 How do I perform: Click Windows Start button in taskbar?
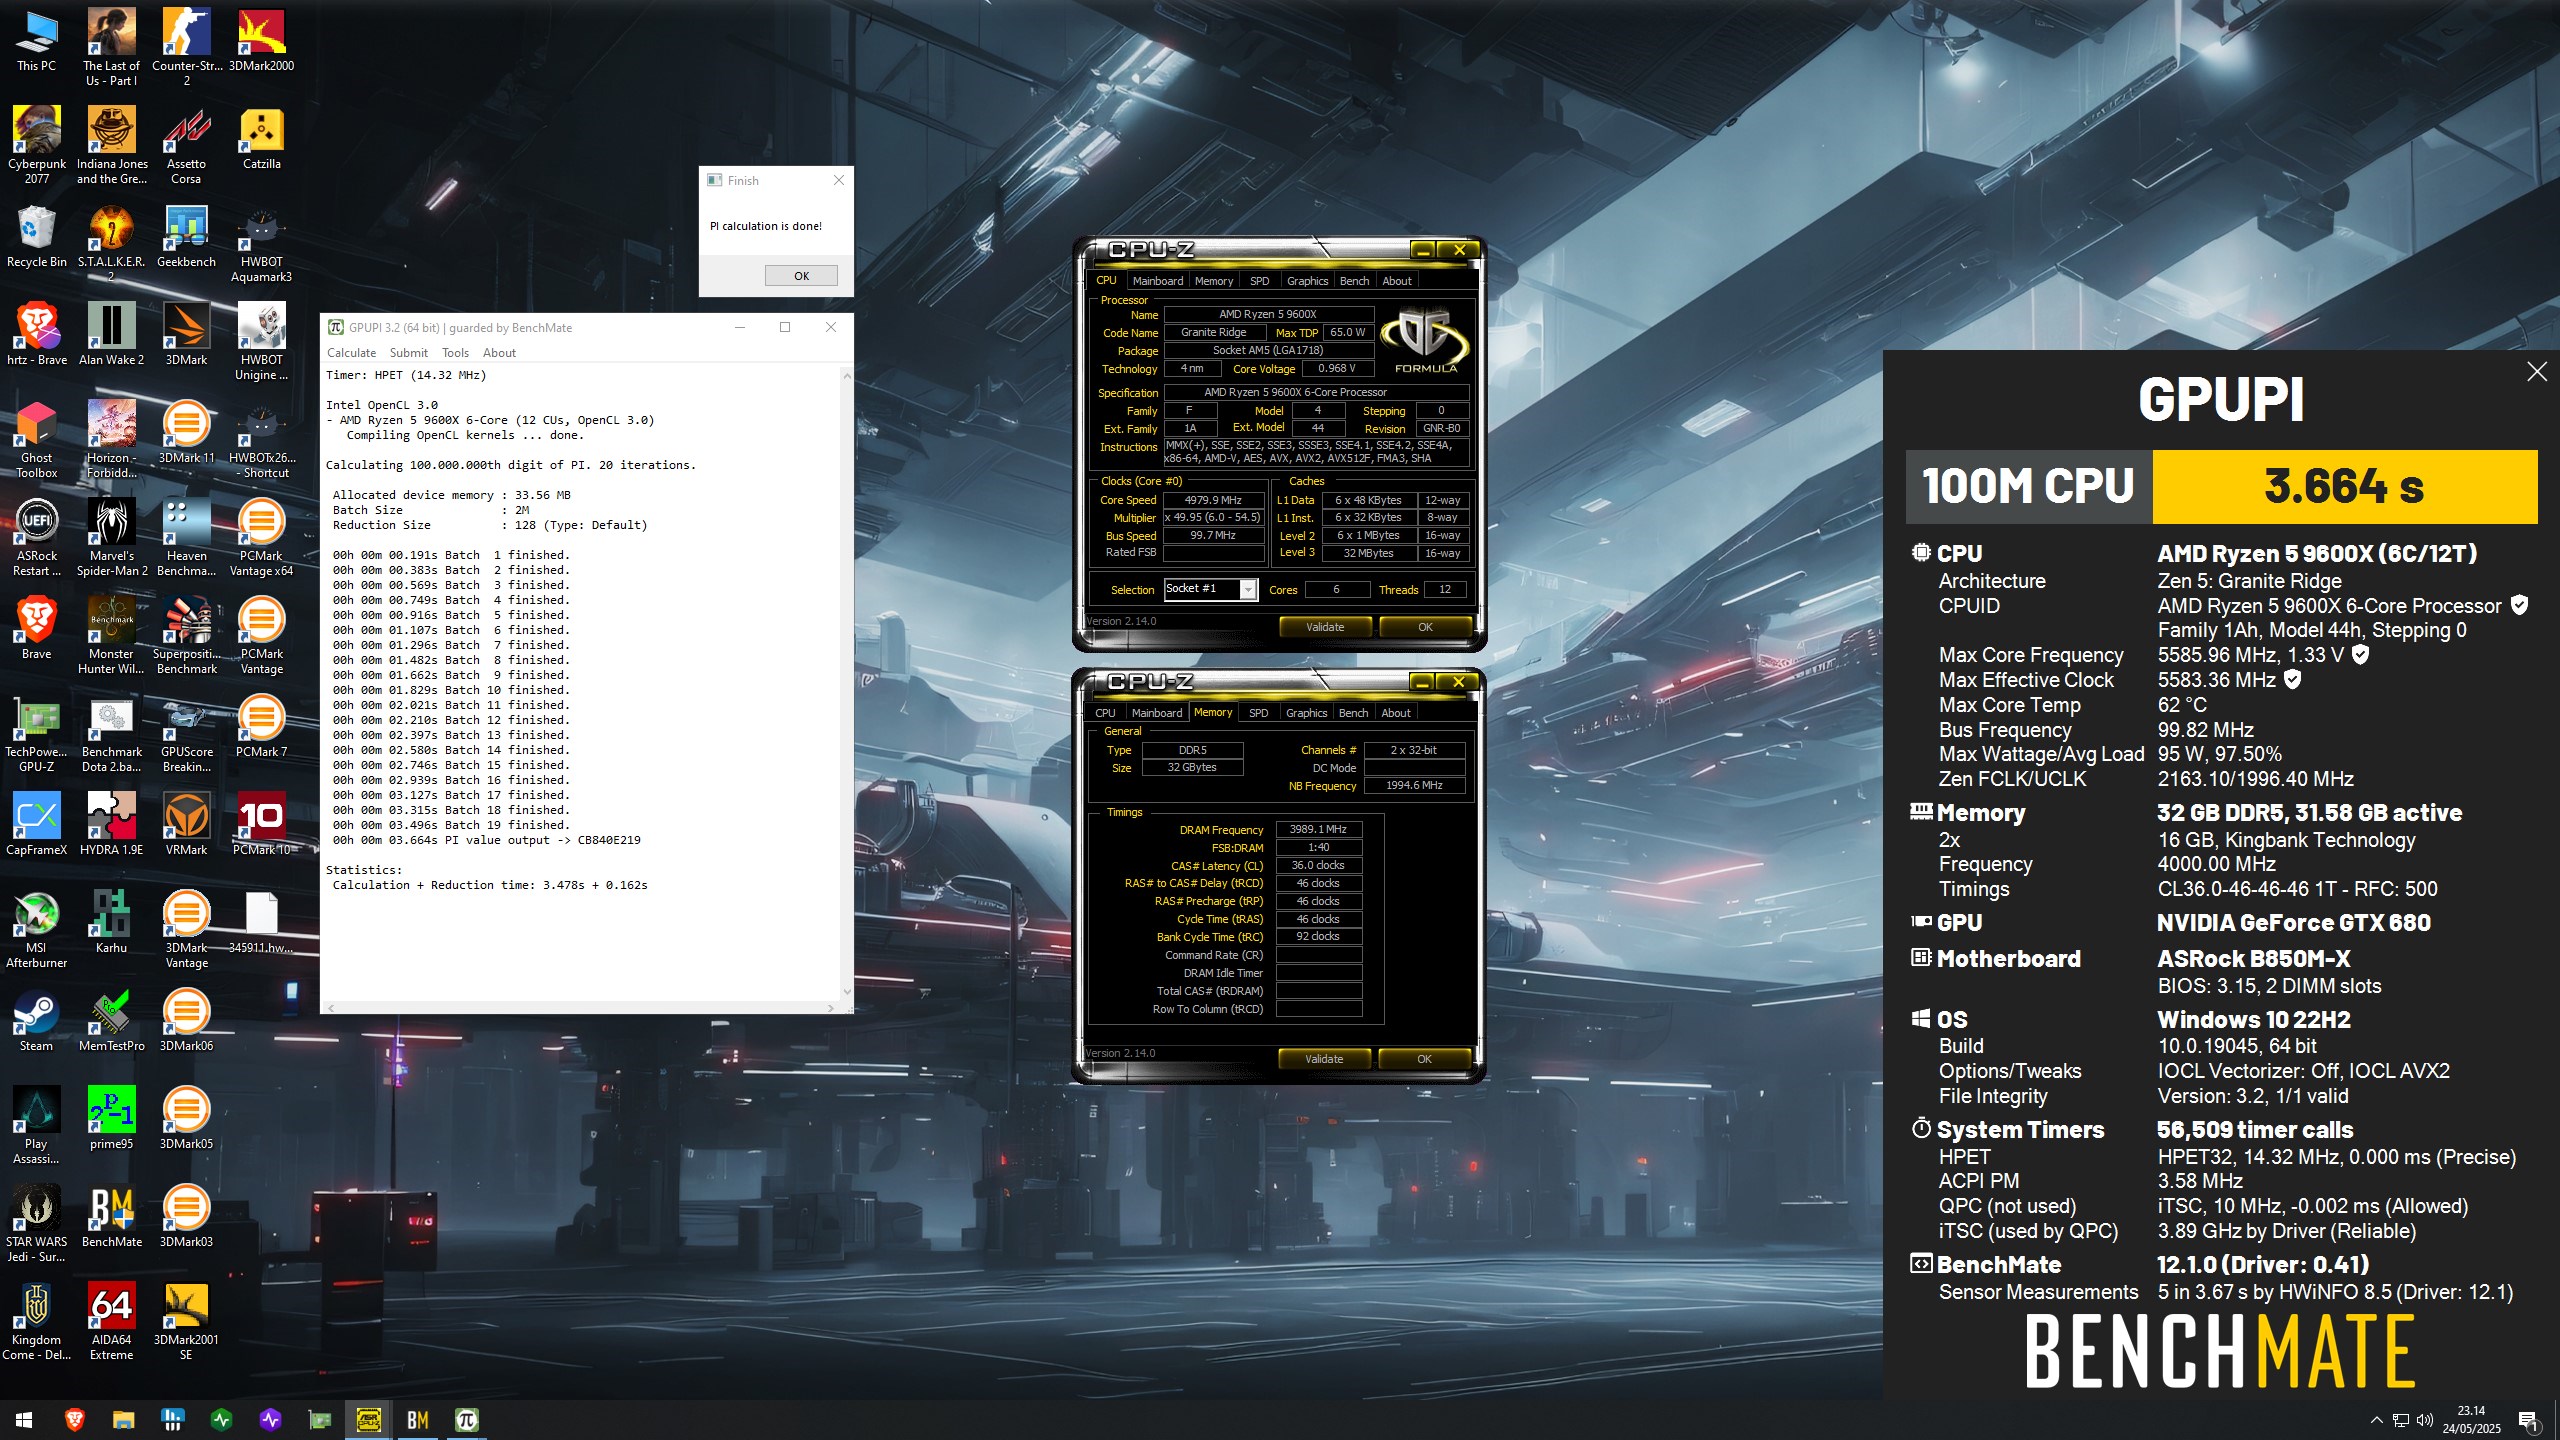(24, 1420)
